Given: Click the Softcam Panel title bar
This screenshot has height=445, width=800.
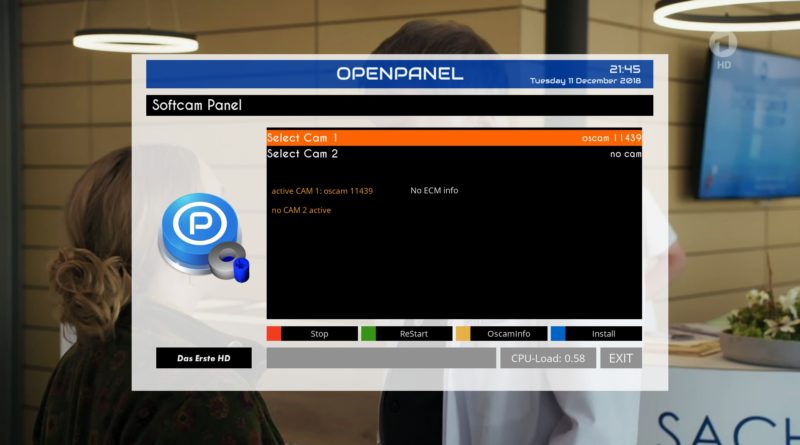Looking at the screenshot, I should coord(399,105).
